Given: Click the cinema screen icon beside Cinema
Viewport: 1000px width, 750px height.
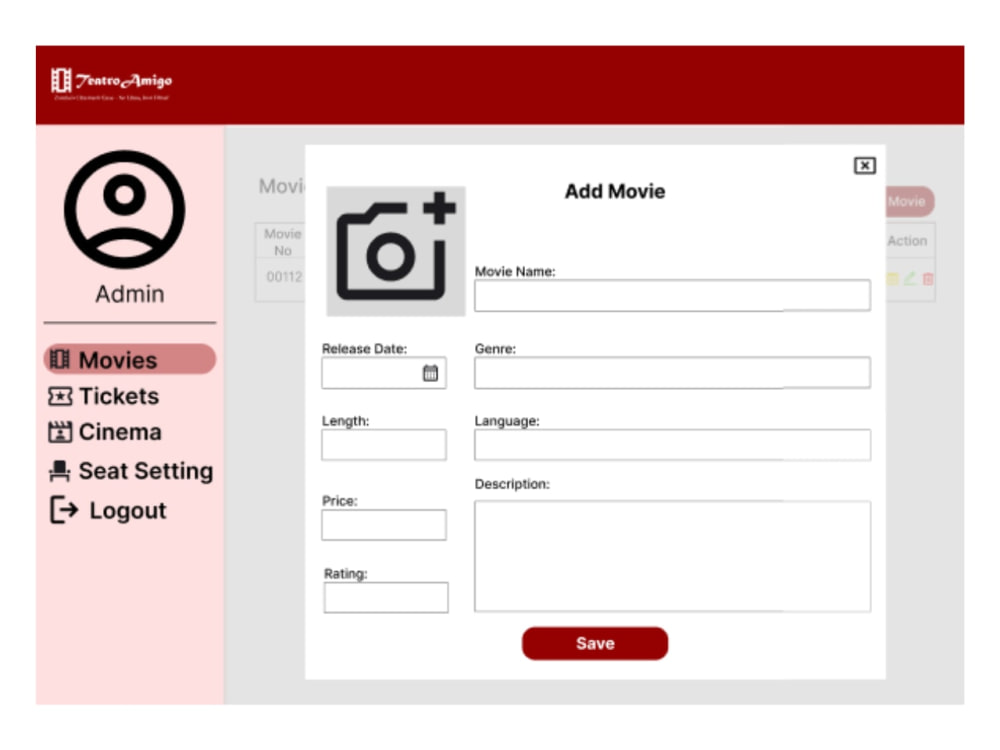Looking at the screenshot, I should [x=60, y=432].
